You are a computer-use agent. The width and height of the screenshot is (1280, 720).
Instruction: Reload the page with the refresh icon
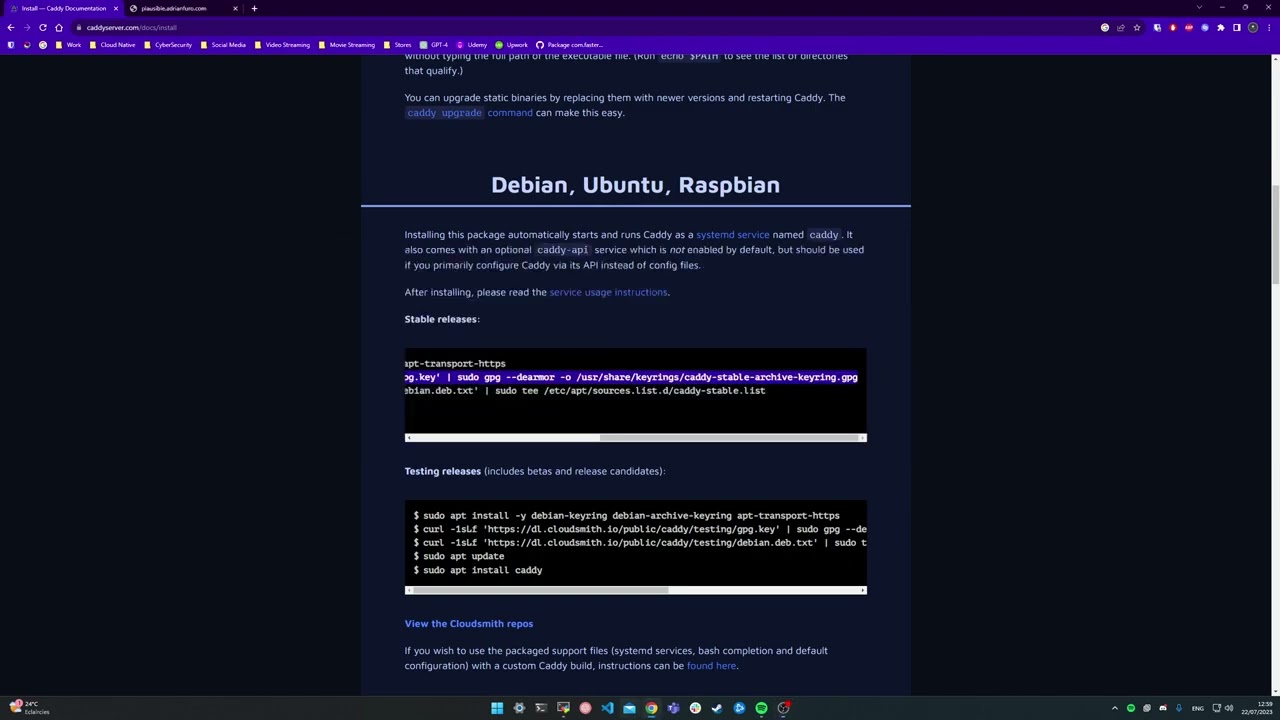(x=43, y=27)
